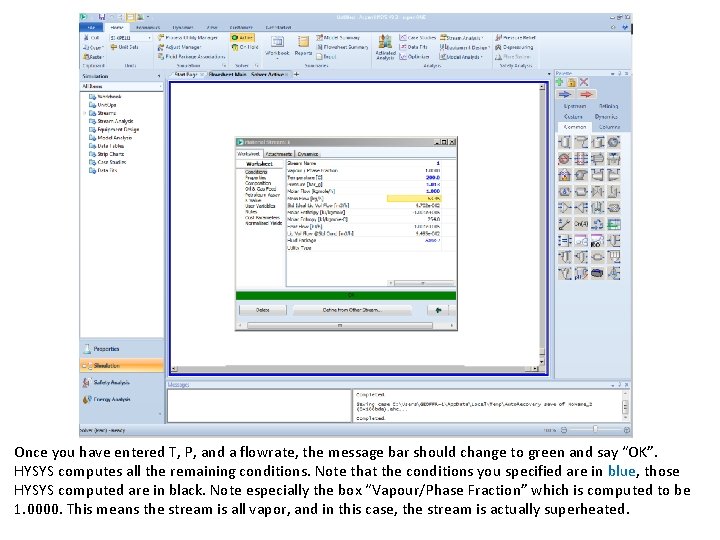The height and width of the screenshot is (540, 720).
Task: Select the blue material stream arrow in Palette
Action: click(x=565, y=94)
